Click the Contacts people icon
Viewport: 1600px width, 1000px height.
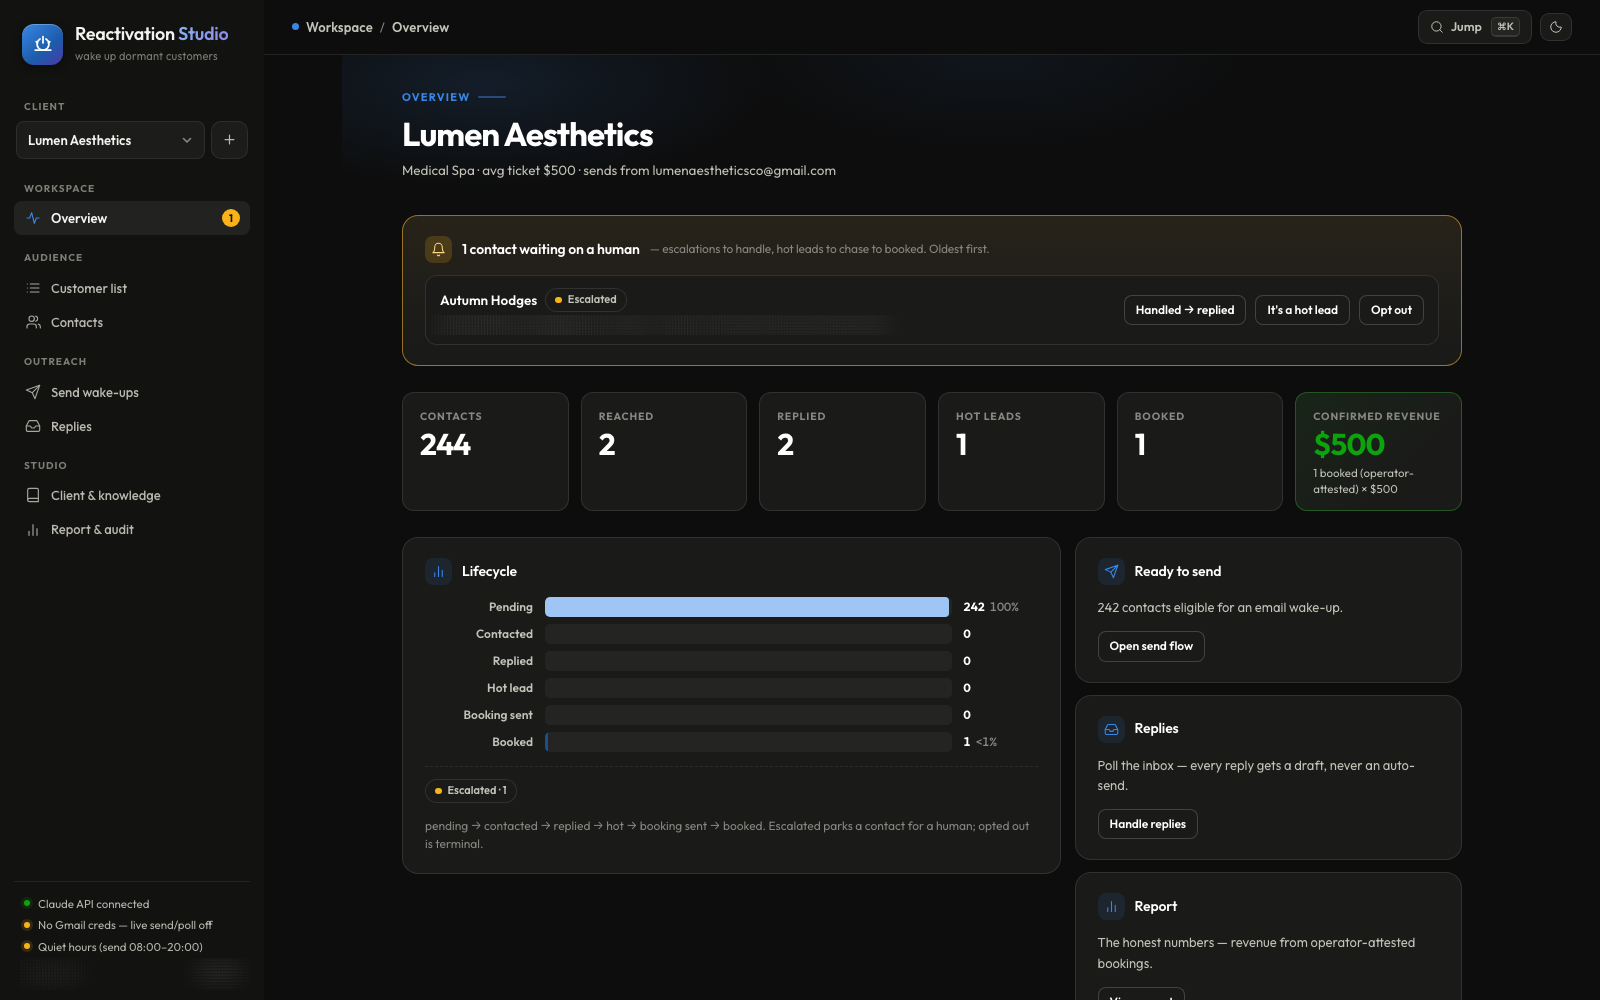33,322
